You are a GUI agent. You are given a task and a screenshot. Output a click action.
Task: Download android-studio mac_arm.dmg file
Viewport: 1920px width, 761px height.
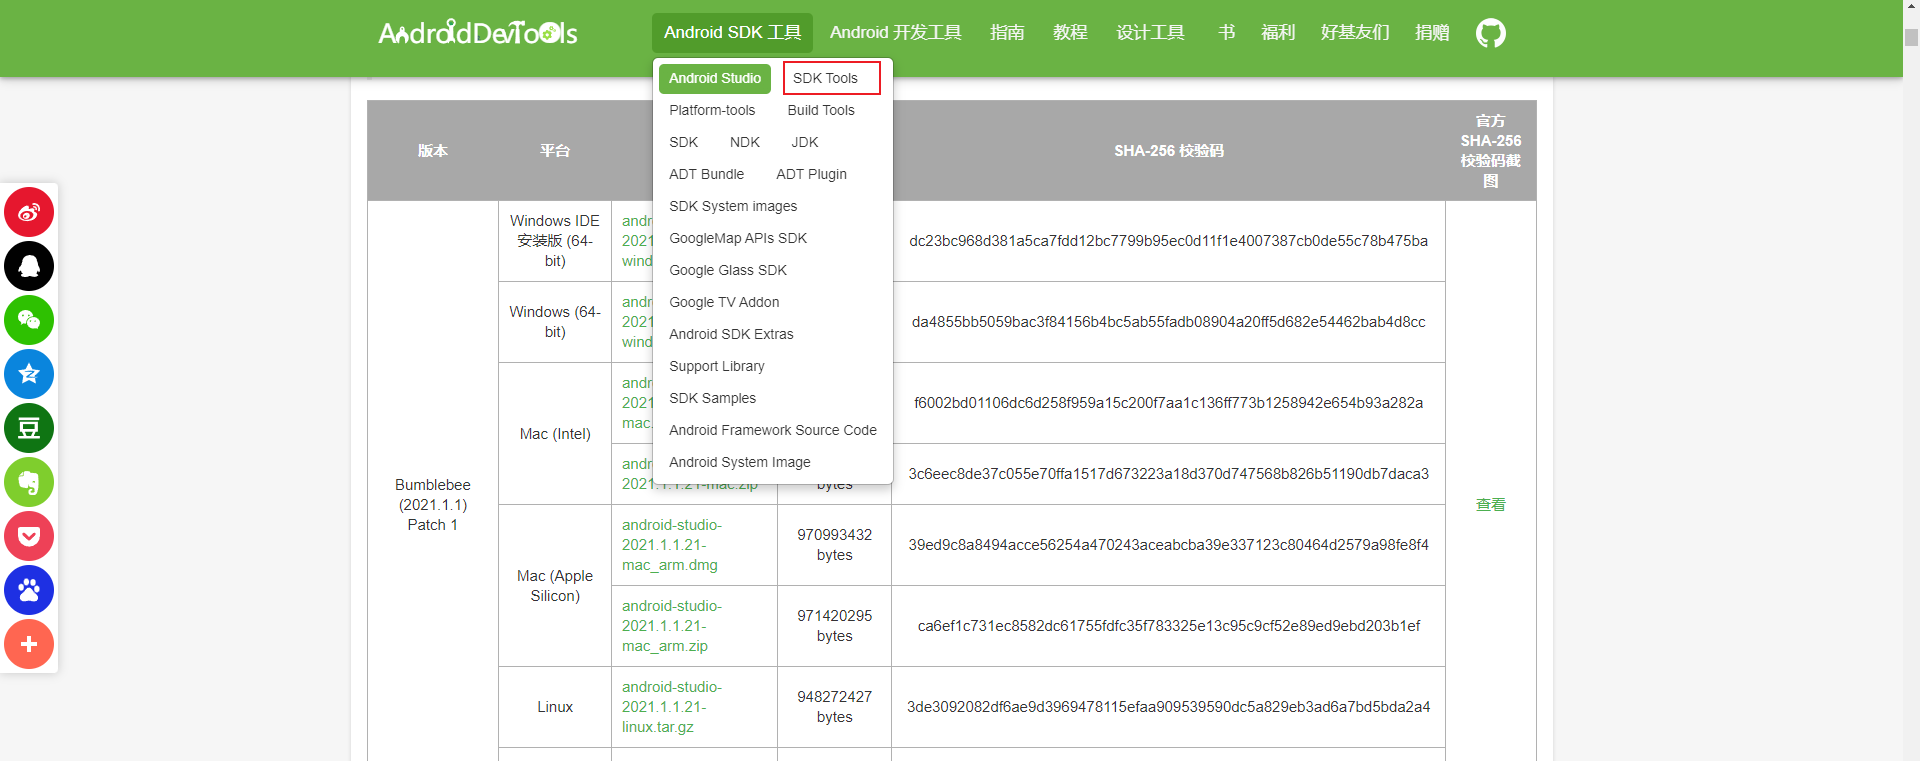(x=671, y=545)
